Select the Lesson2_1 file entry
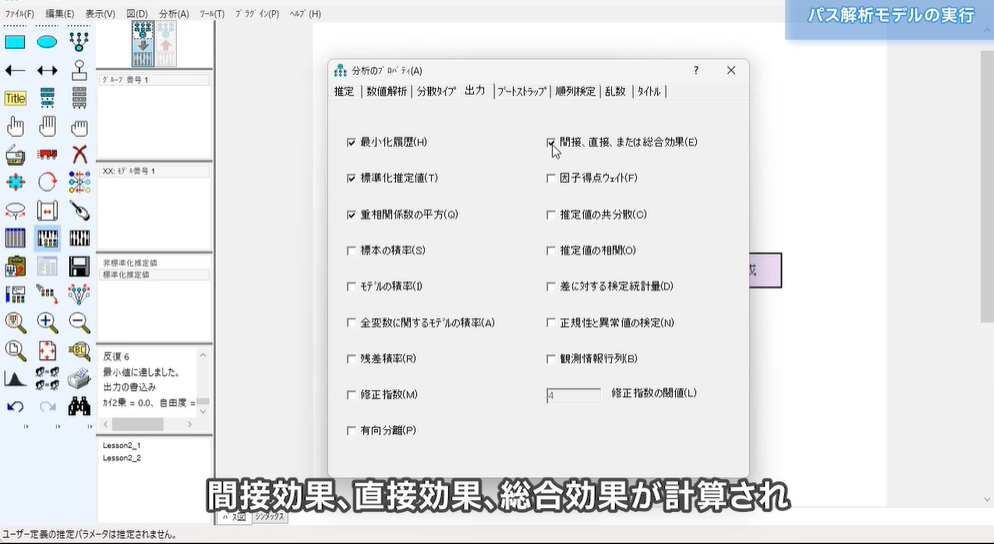The width and height of the screenshot is (994, 544). [122, 445]
